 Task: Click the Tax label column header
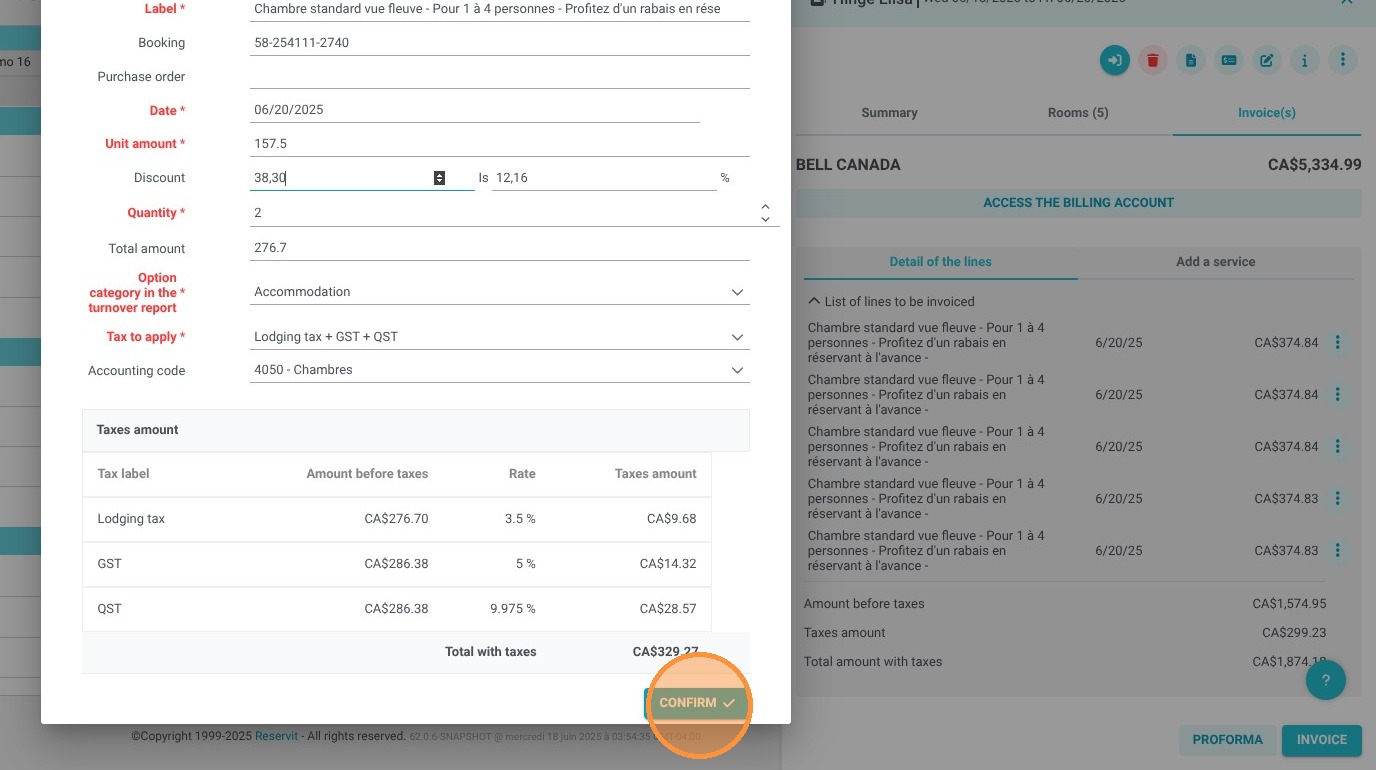click(x=123, y=474)
